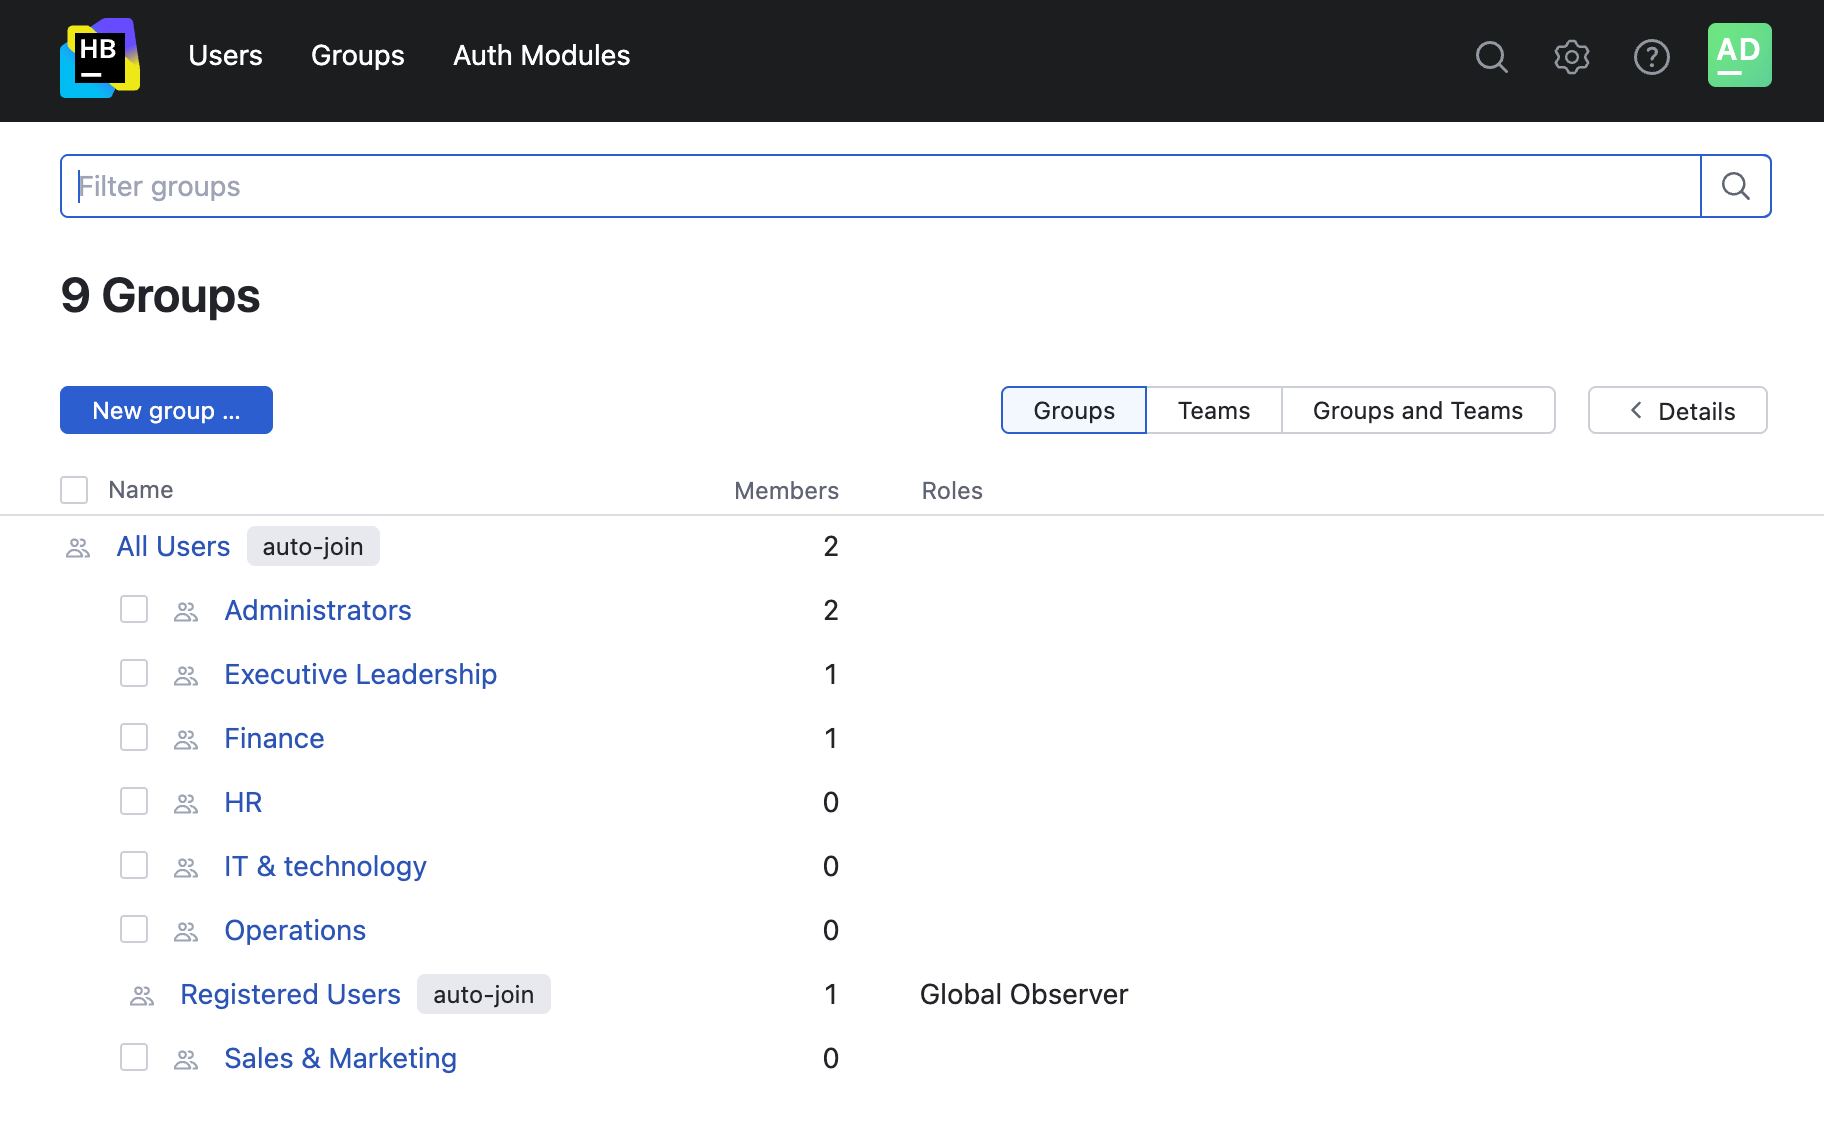Select the Finance group checkbox
The height and width of the screenshot is (1134, 1824).
pyautogui.click(x=134, y=738)
